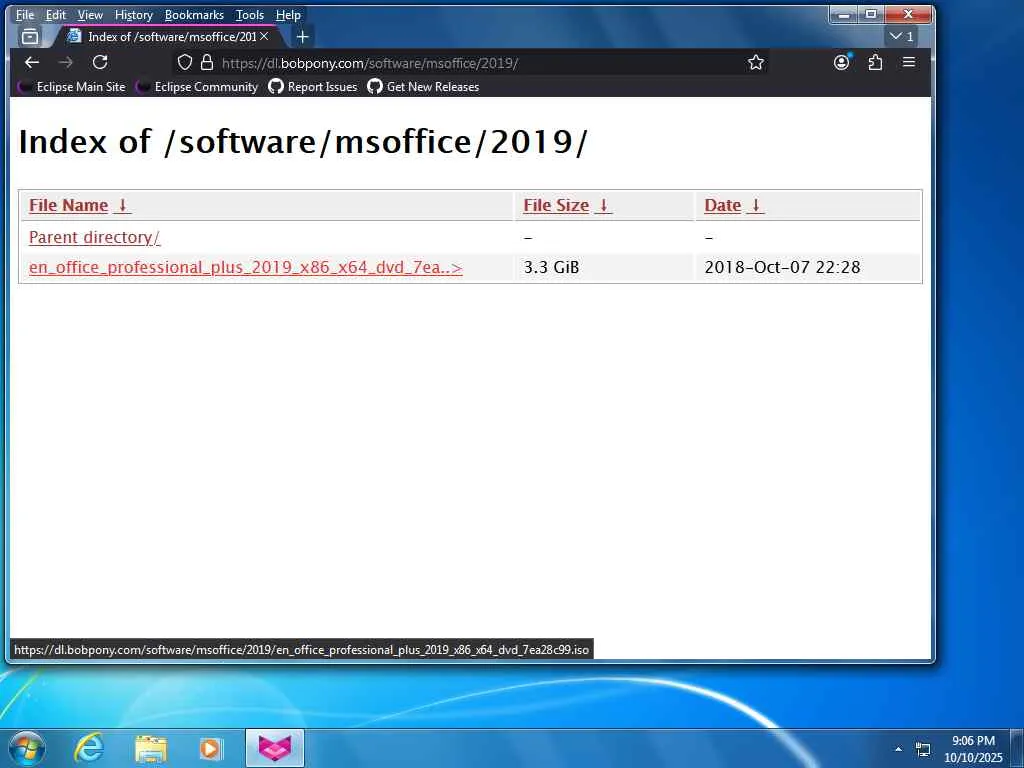
Task: Switch to the pink browser taskbar button
Action: (275, 748)
